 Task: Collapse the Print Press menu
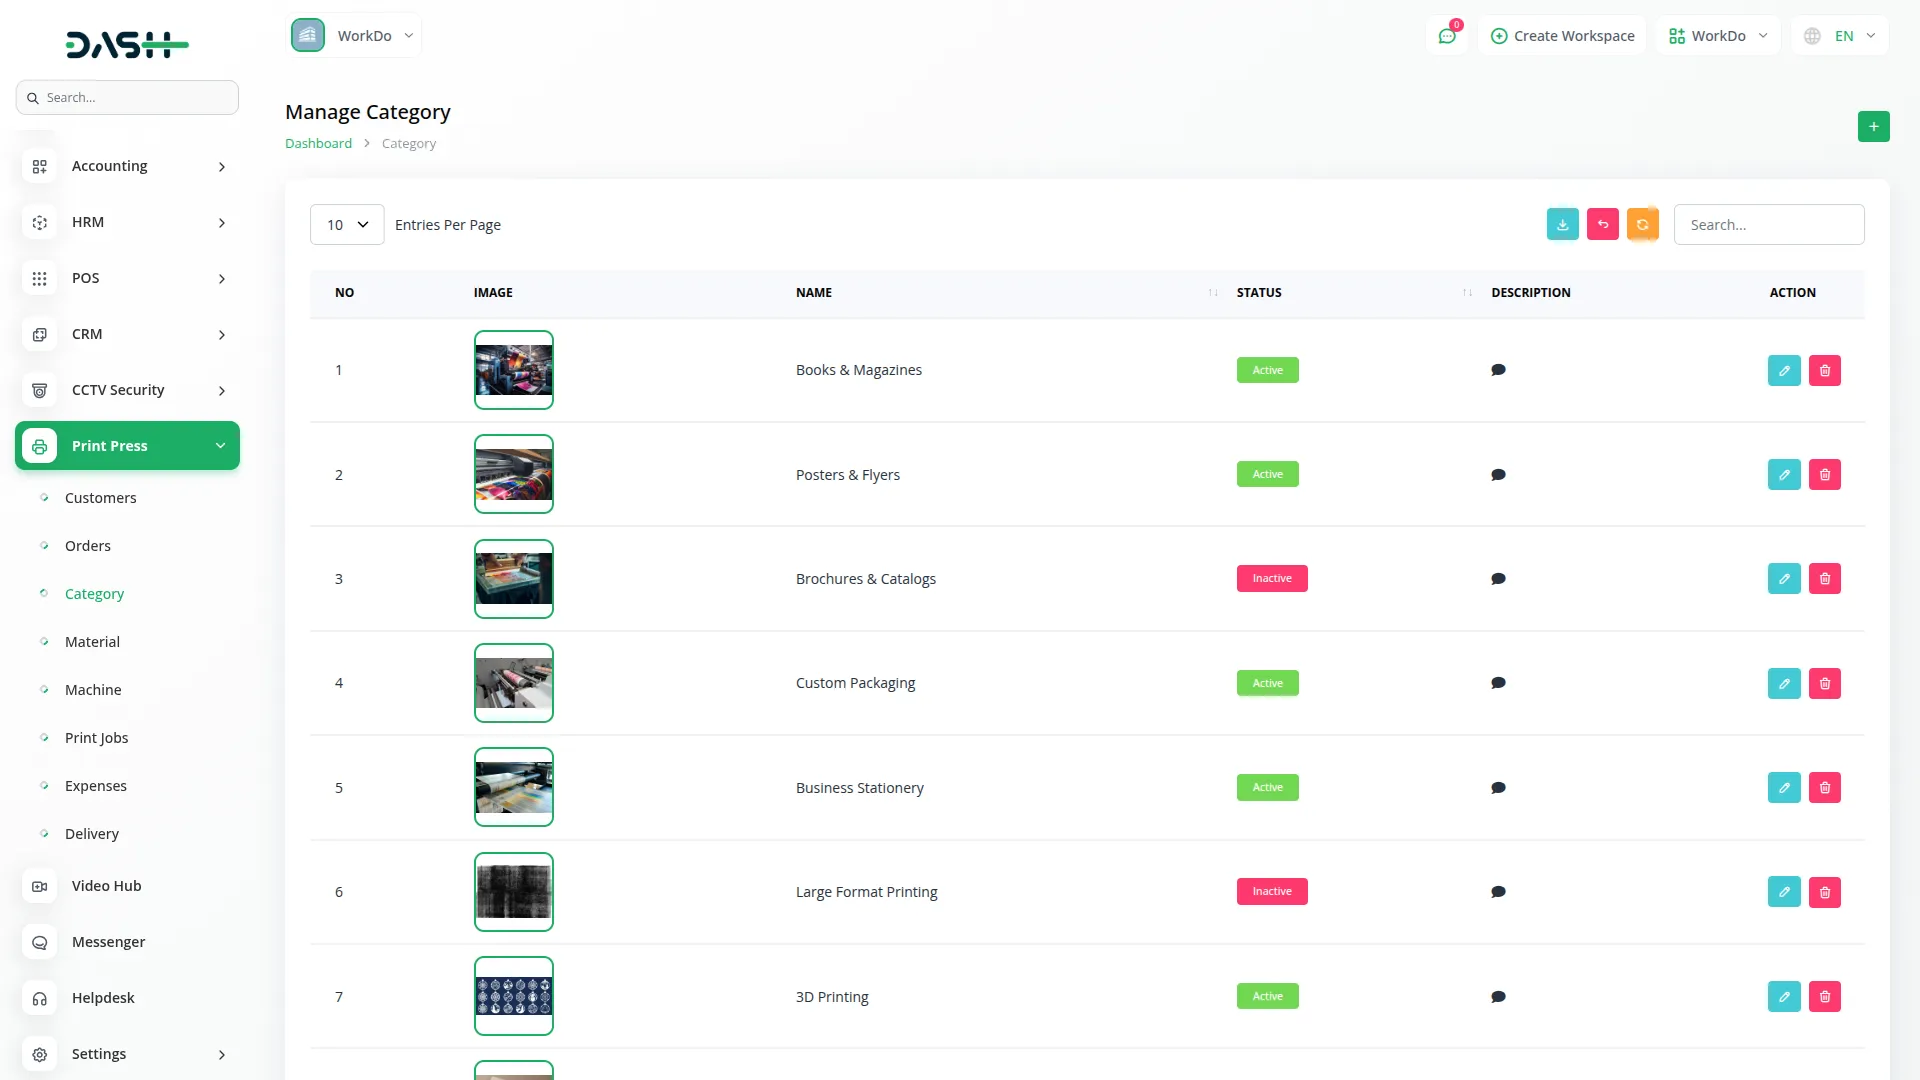tap(127, 446)
